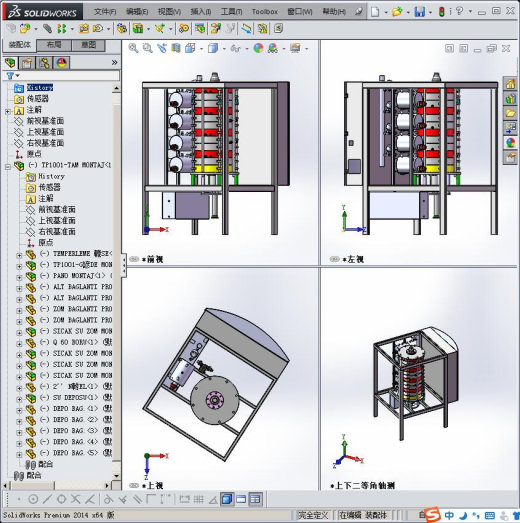Click the Appearances color ball in task pane
520x523 pixels.
pyautogui.click(x=510, y=142)
